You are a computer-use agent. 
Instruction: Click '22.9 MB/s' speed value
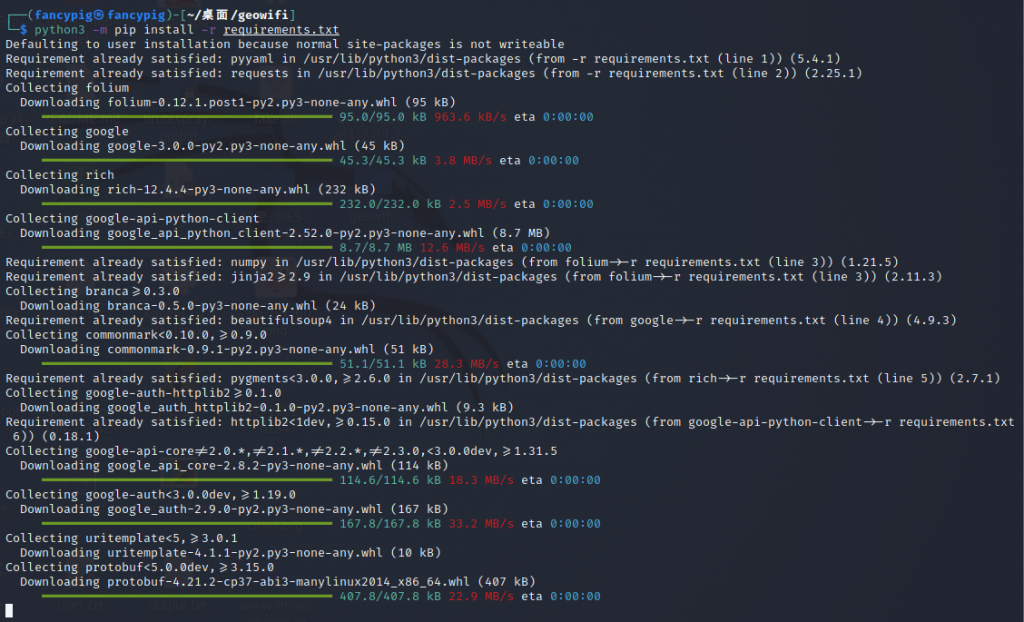[481, 597]
